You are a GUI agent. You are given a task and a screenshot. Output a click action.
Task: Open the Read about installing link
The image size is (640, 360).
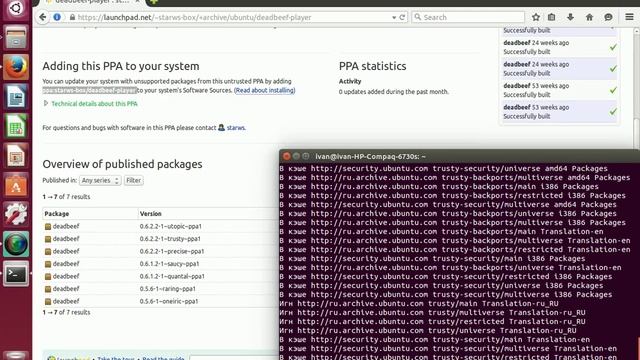click(x=265, y=90)
